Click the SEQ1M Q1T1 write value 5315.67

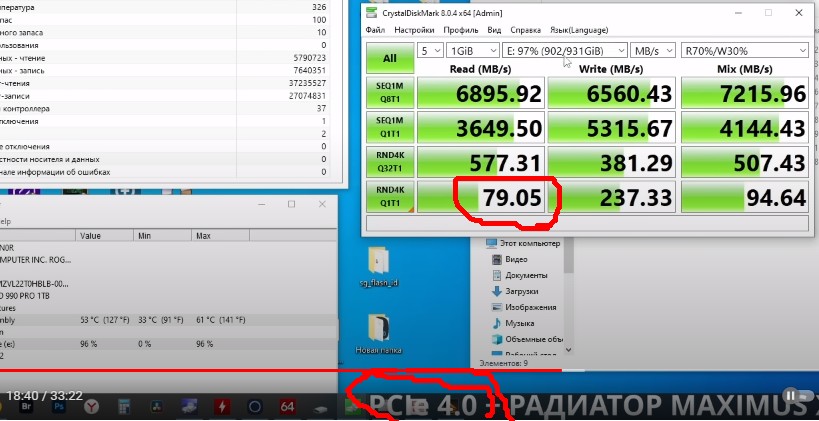tap(612, 127)
